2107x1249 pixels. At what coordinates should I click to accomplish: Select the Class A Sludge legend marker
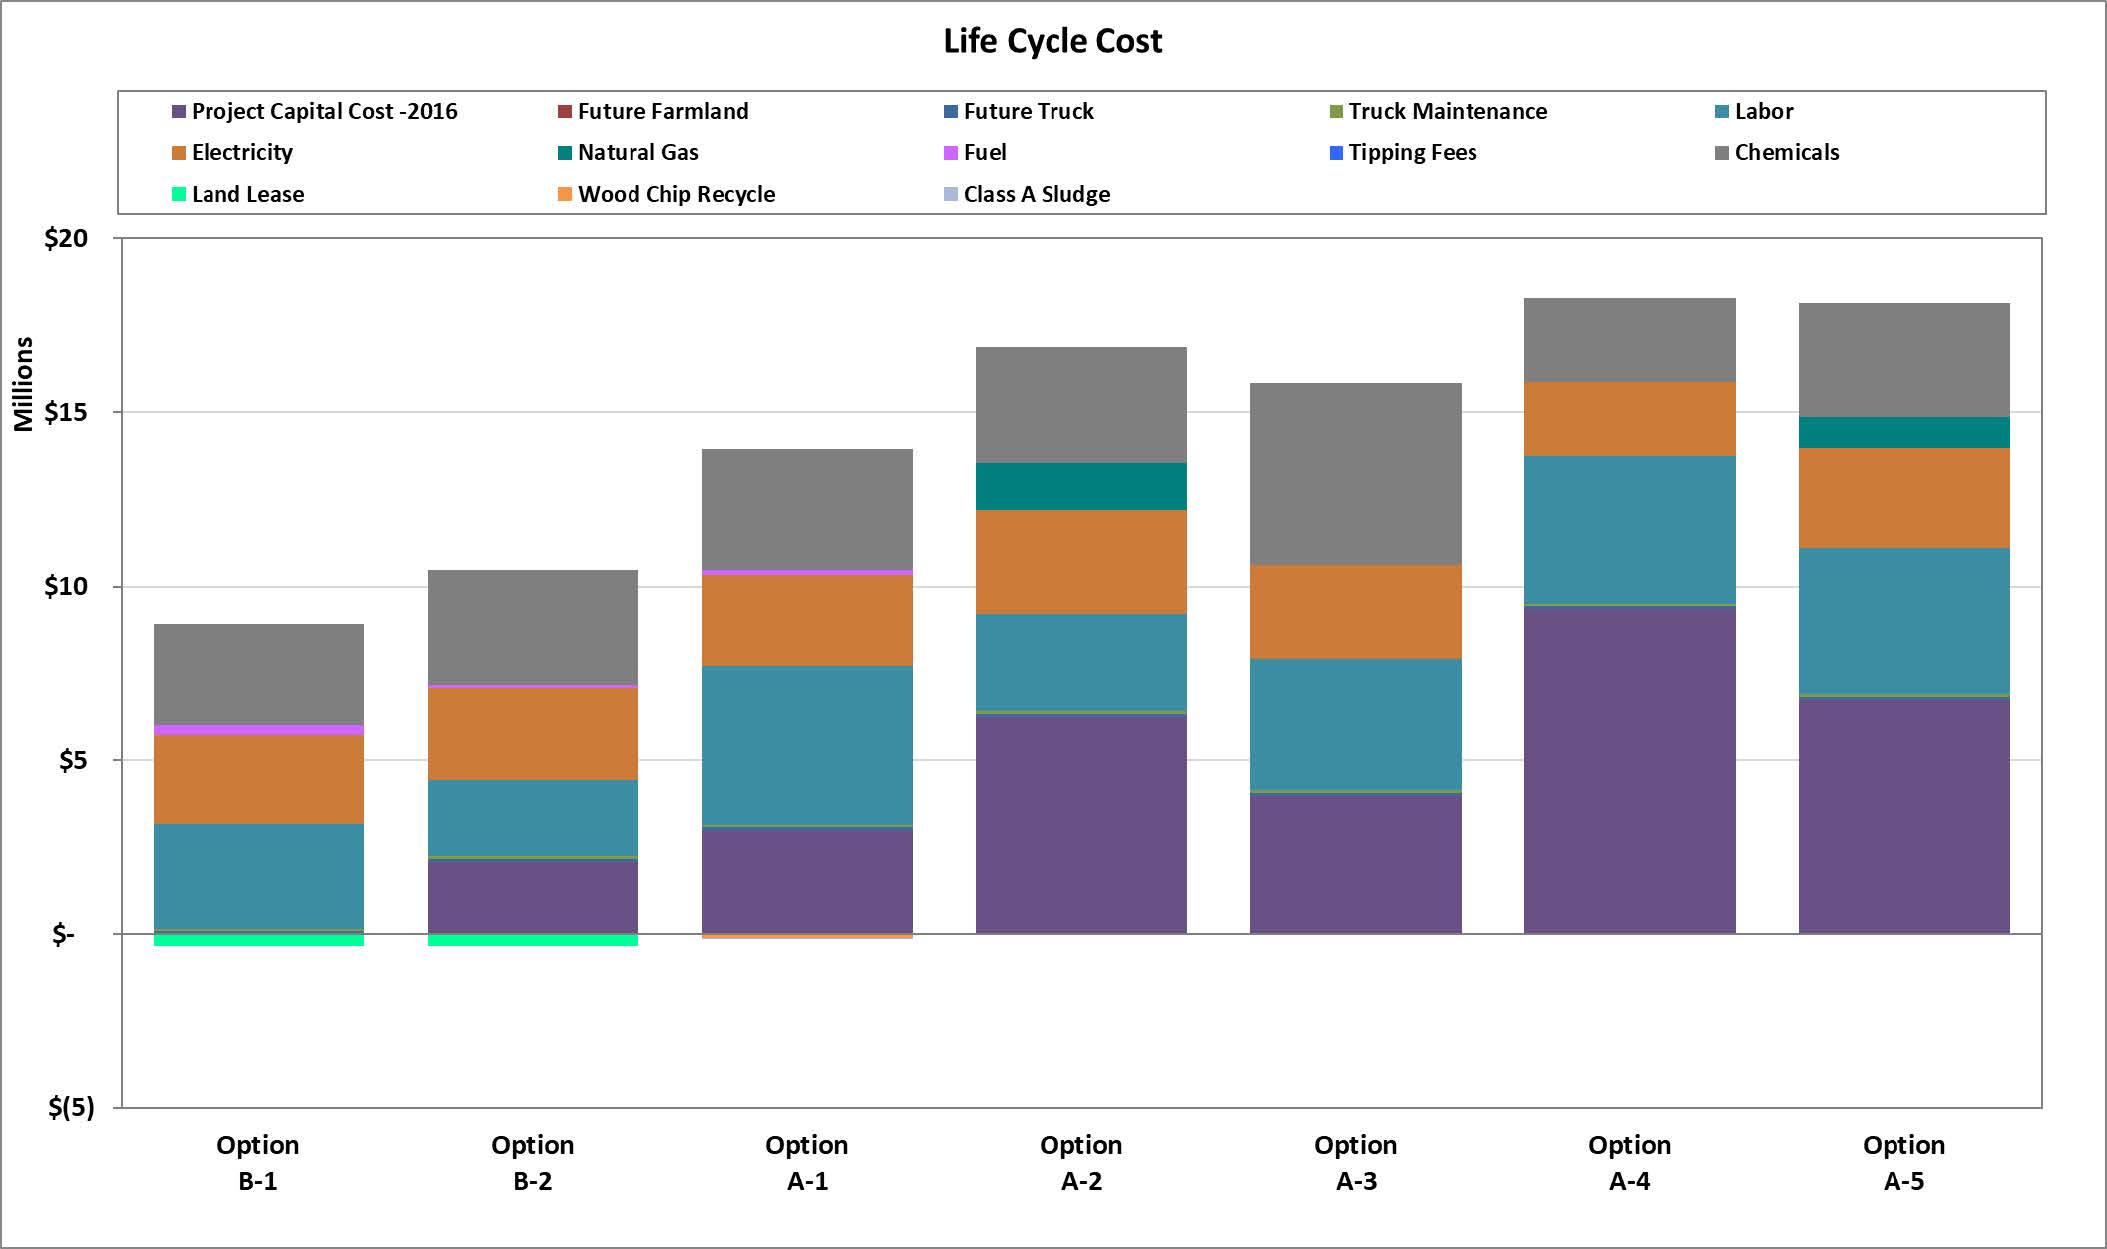(x=951, y=194)
